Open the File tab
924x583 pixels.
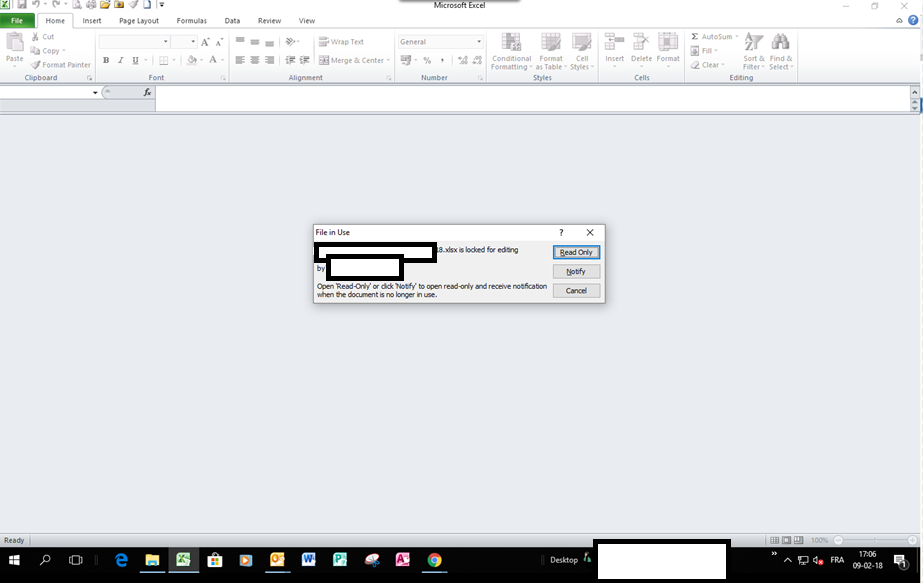pos(17,21)
